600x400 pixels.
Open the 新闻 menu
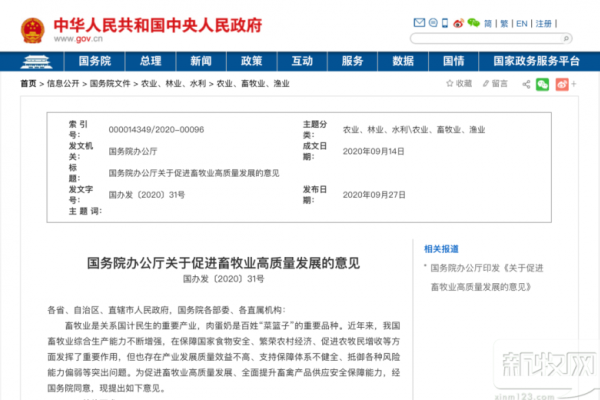pos(201,61)
